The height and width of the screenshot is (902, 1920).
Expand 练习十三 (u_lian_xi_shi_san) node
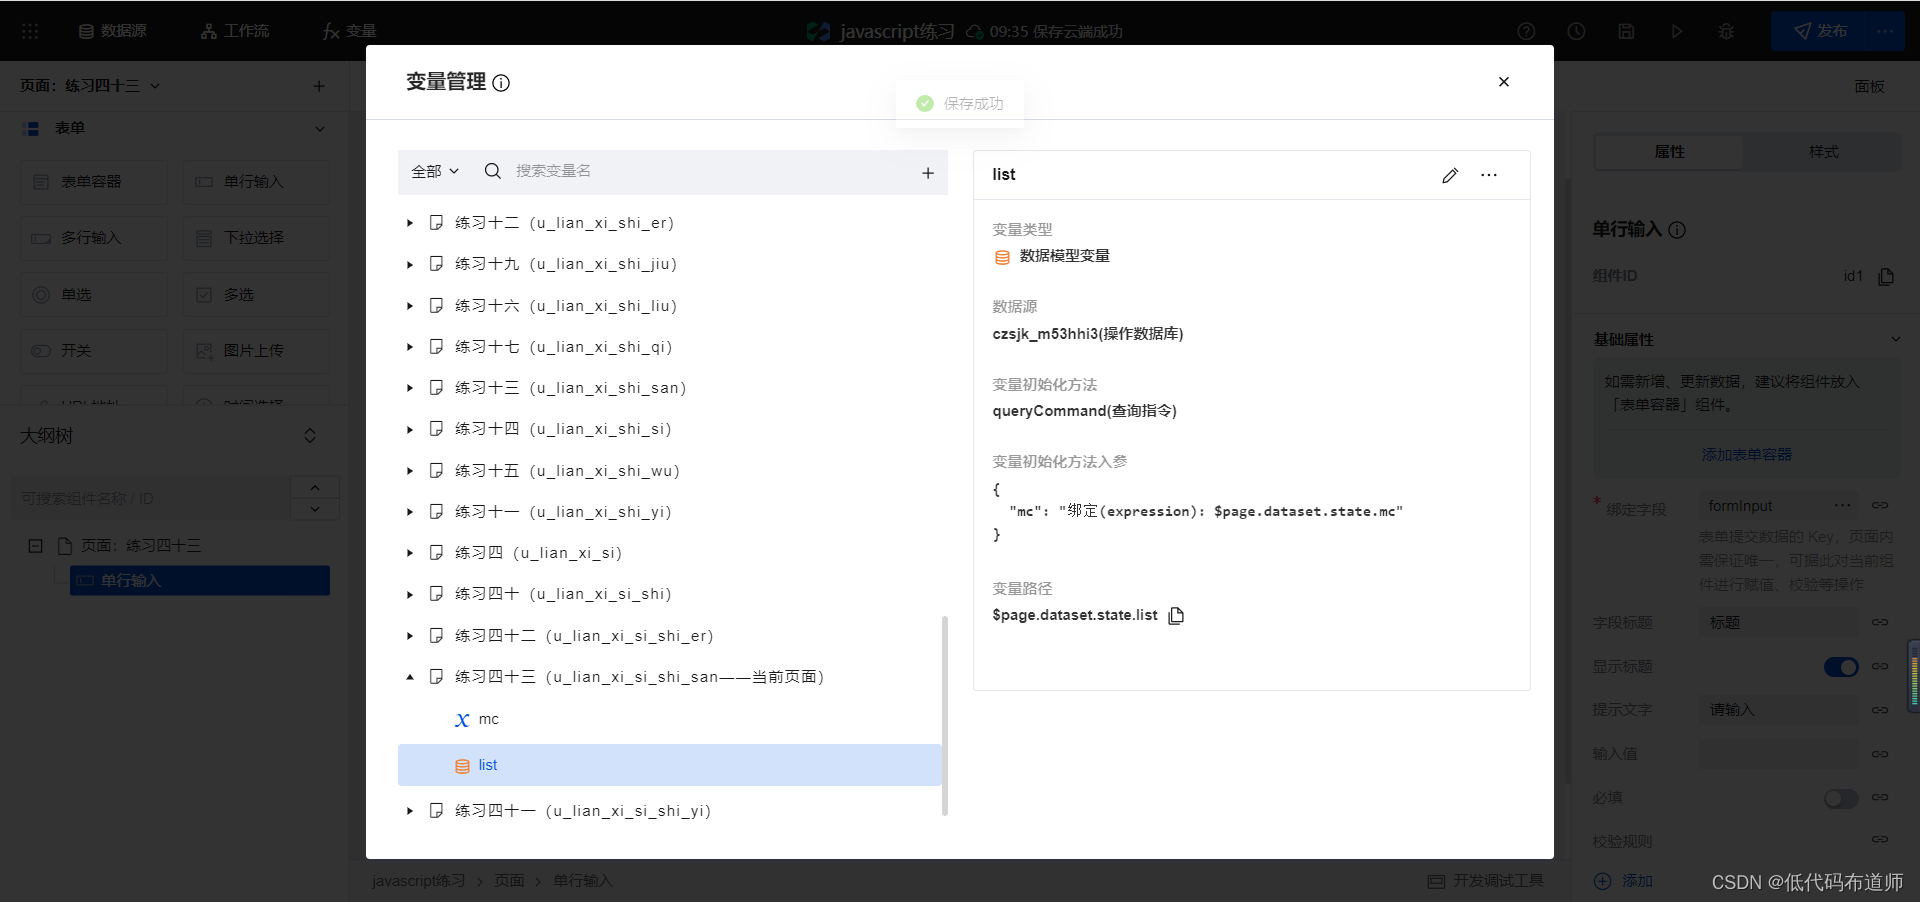click(410, 388)
